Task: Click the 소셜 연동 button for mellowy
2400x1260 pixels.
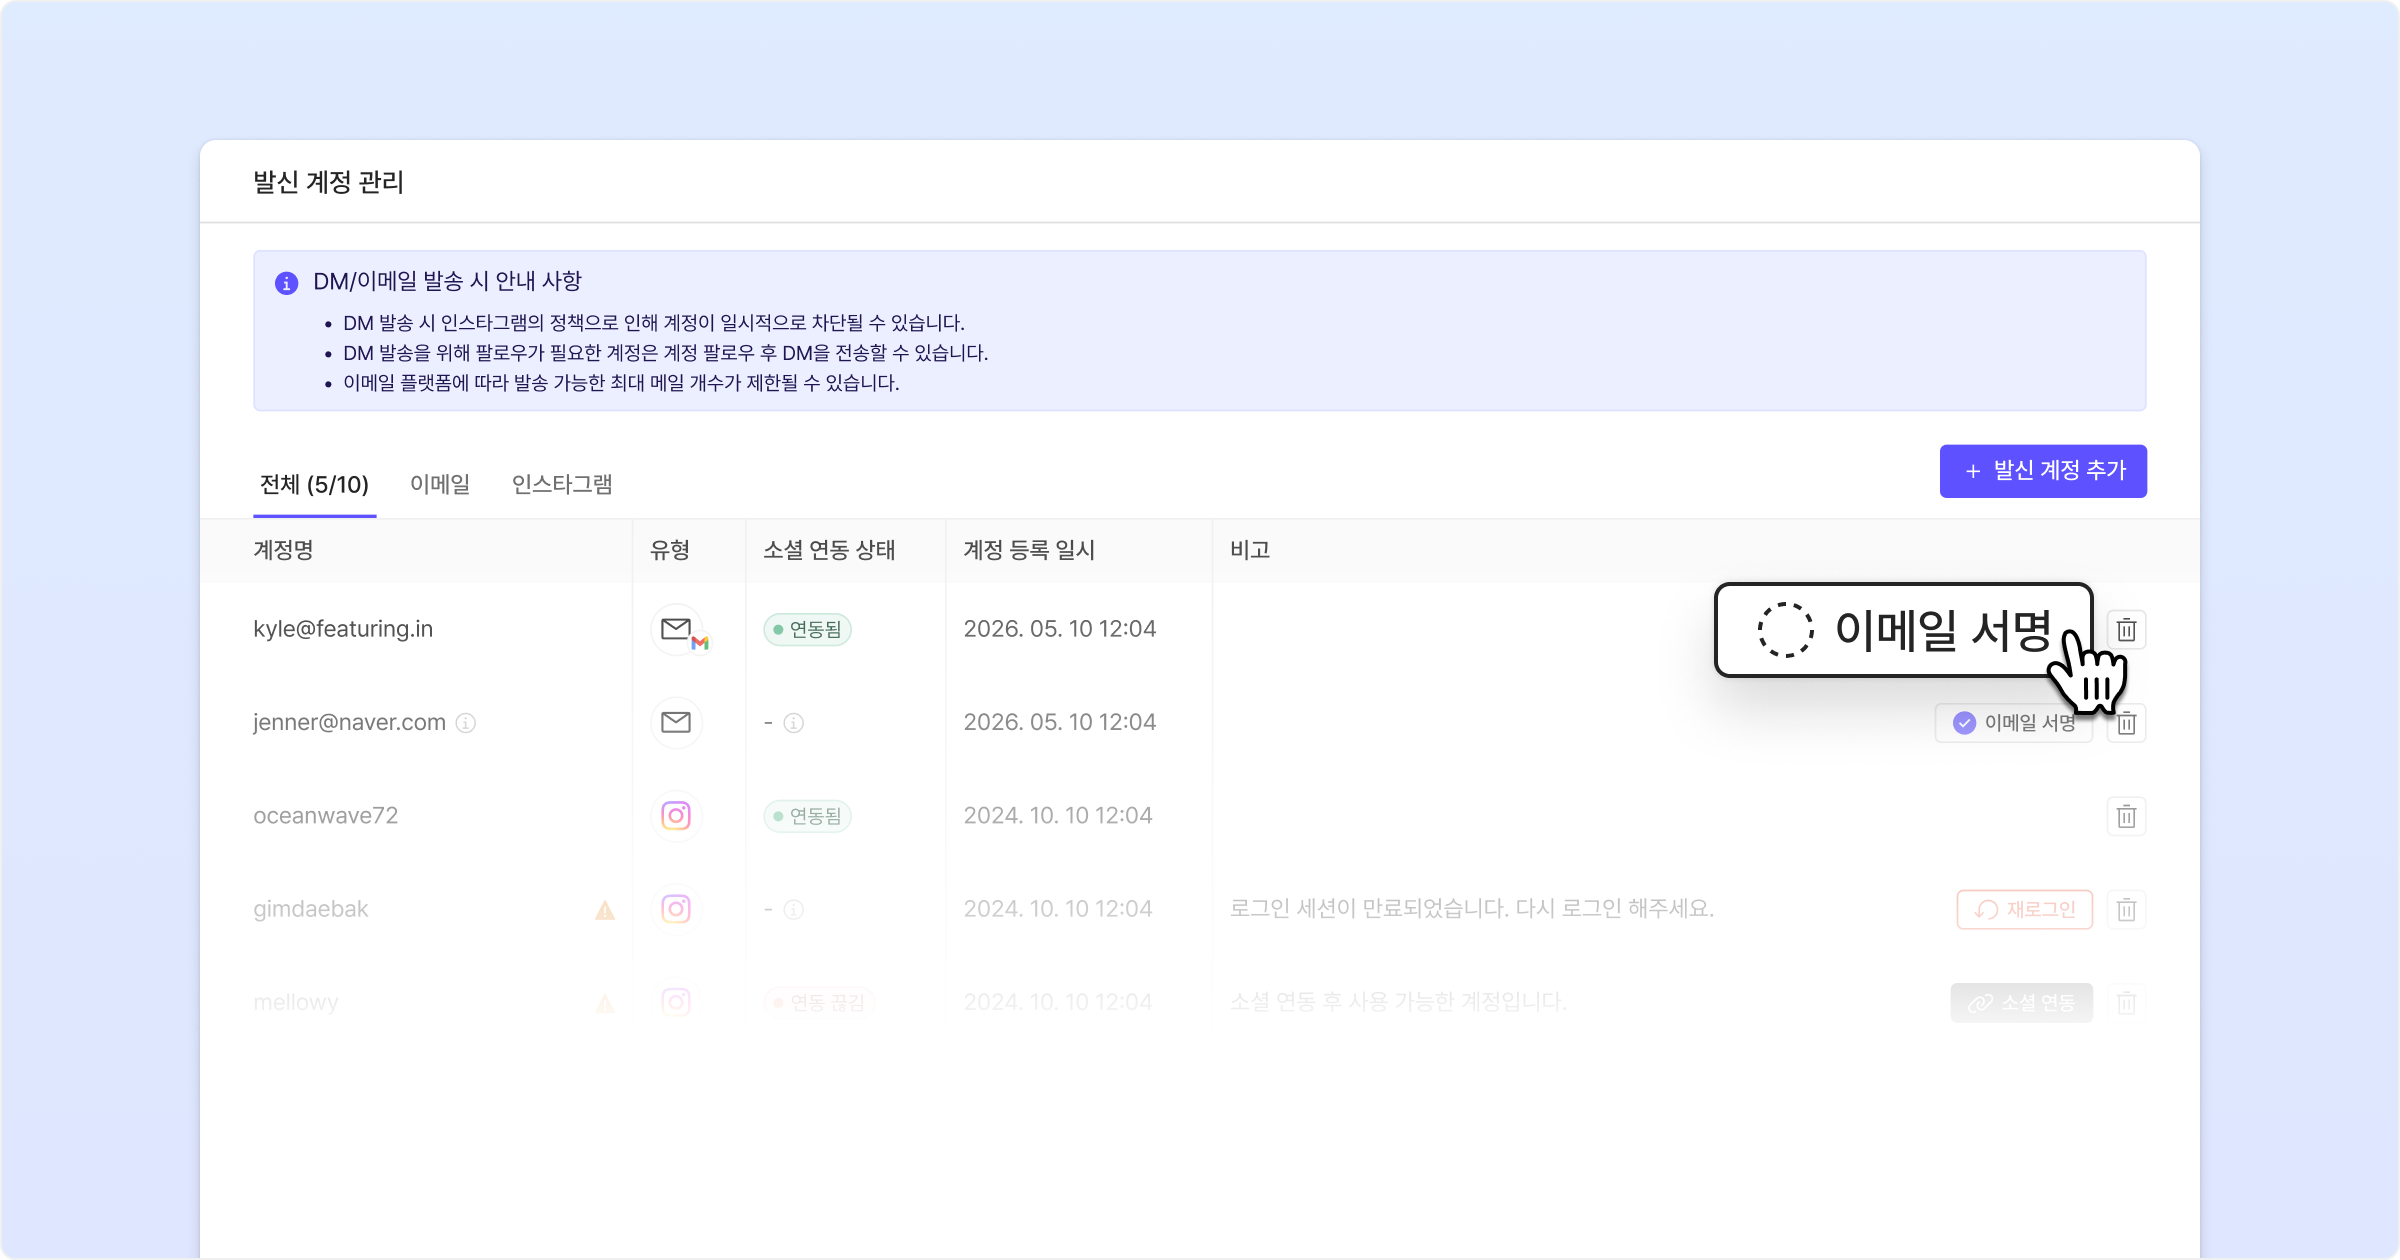Action: [x=2022, y=1003]
